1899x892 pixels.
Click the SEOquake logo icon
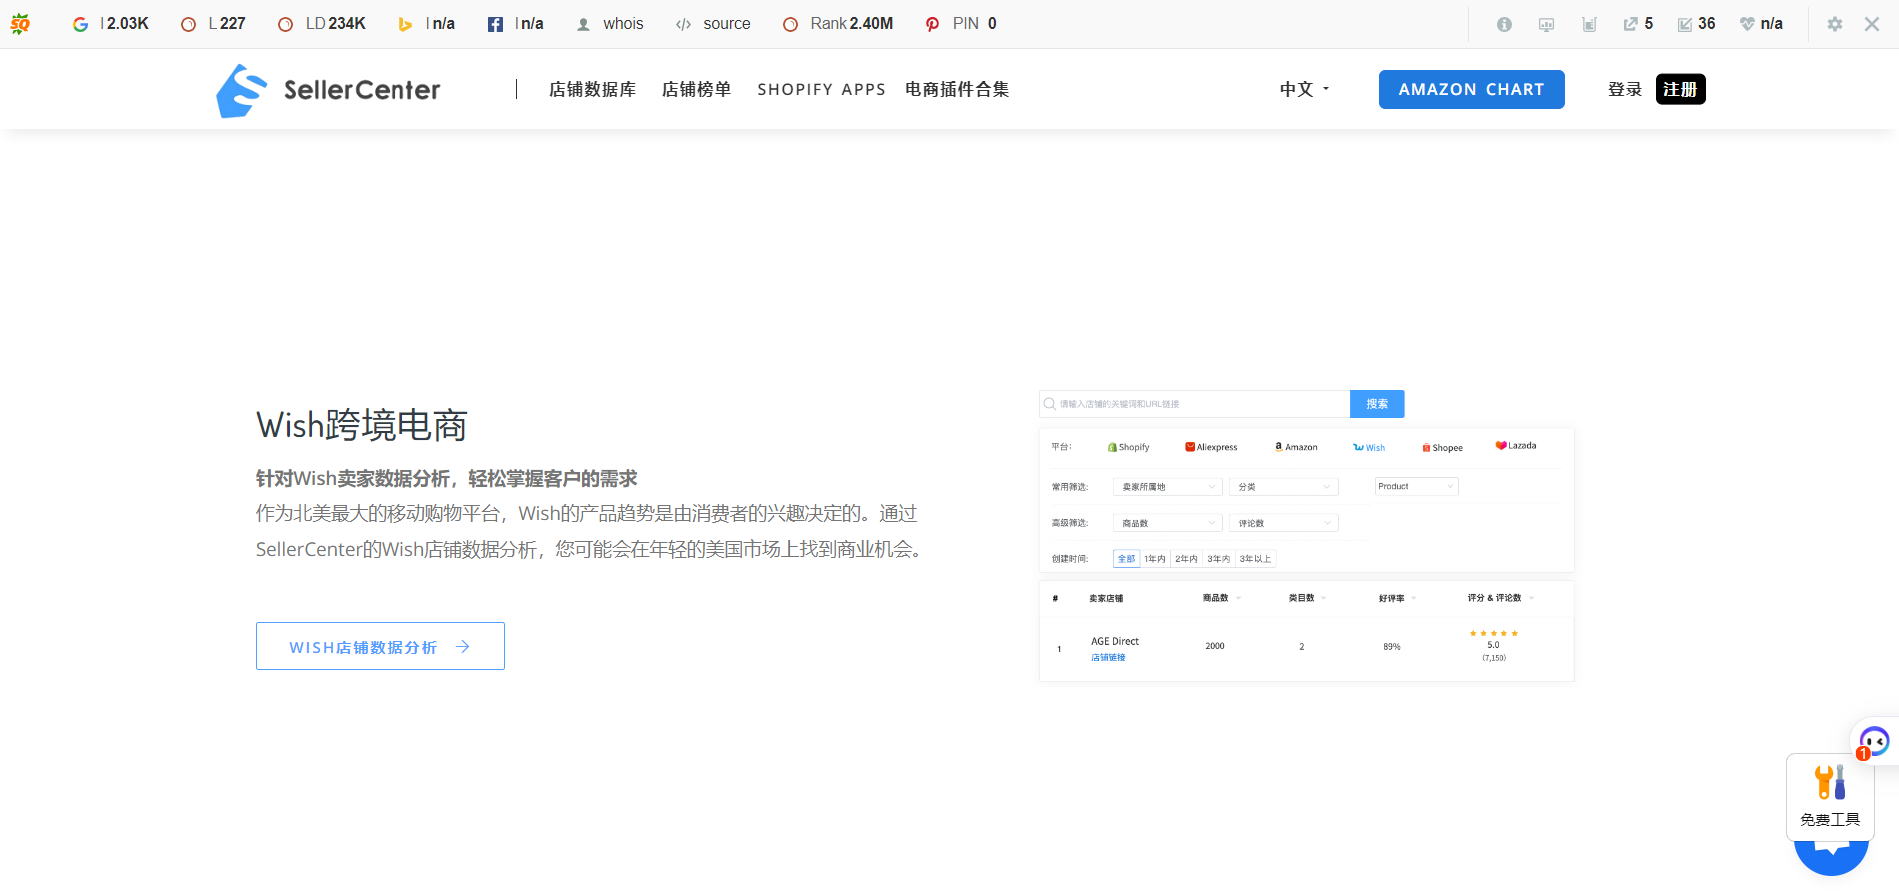click(20, 24)
